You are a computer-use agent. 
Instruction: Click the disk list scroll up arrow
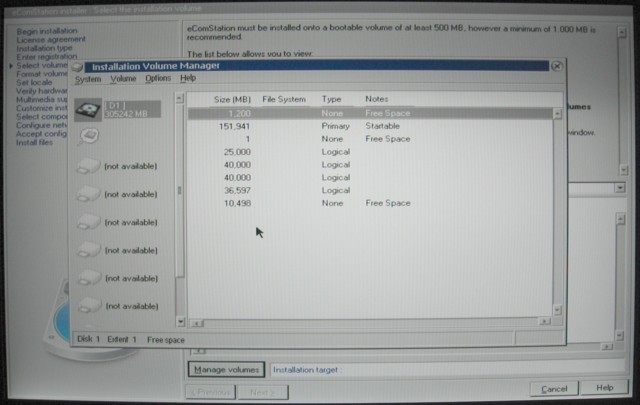click(179, 98)
